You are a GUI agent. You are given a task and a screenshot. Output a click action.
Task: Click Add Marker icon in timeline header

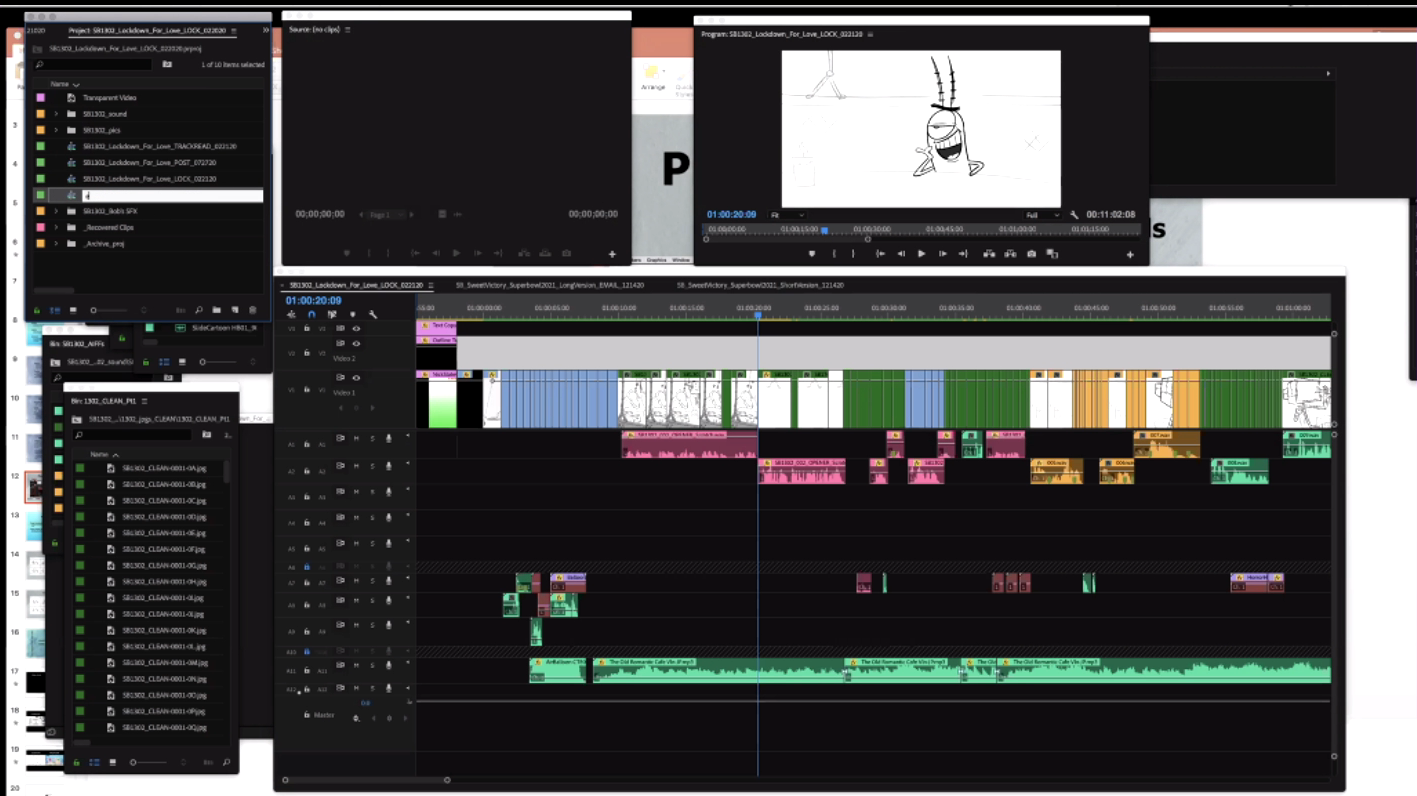(x=352, y=314)
